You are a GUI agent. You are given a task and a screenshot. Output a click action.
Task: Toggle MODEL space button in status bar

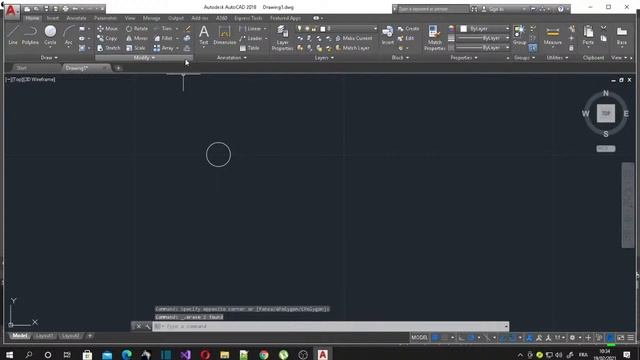[419, 338]
